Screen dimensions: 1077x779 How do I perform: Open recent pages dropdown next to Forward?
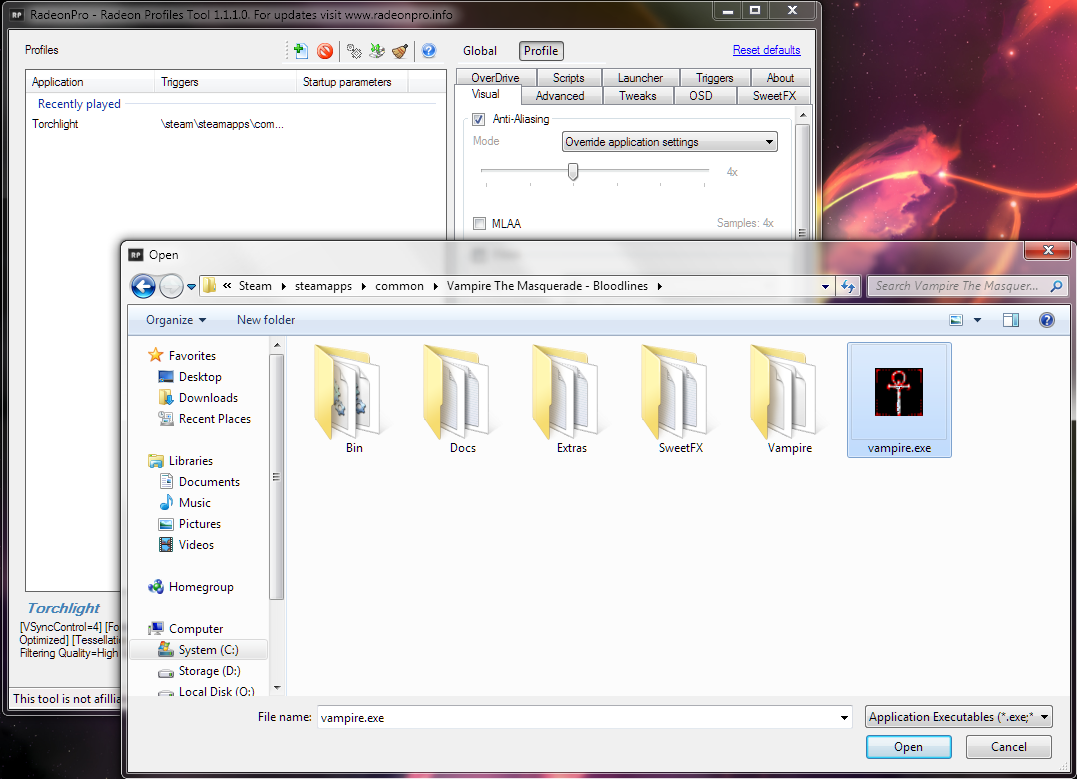(192, 286)
